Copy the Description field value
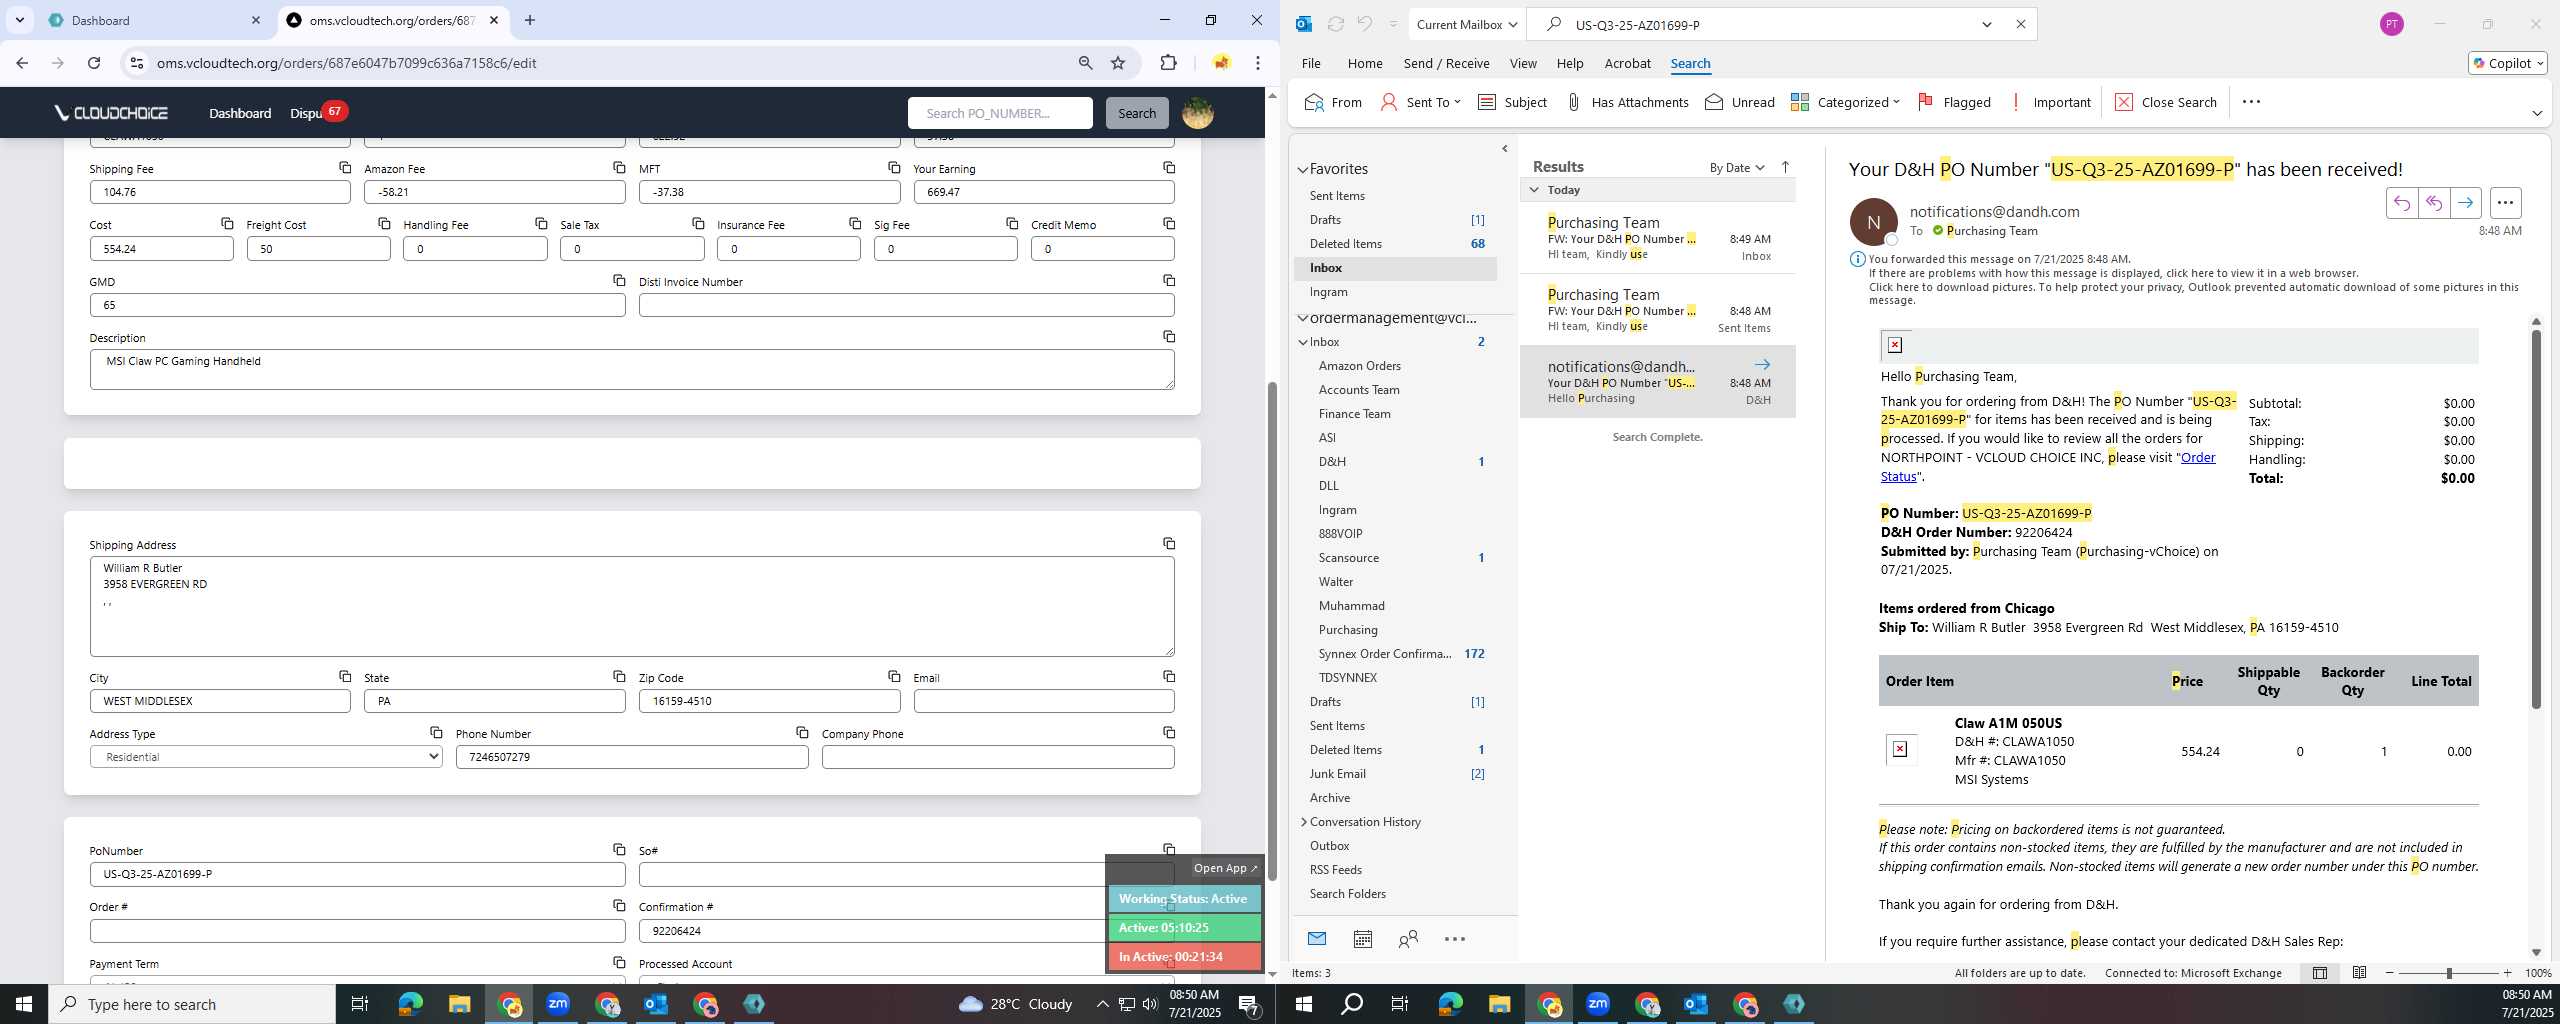 [1168, 337]
